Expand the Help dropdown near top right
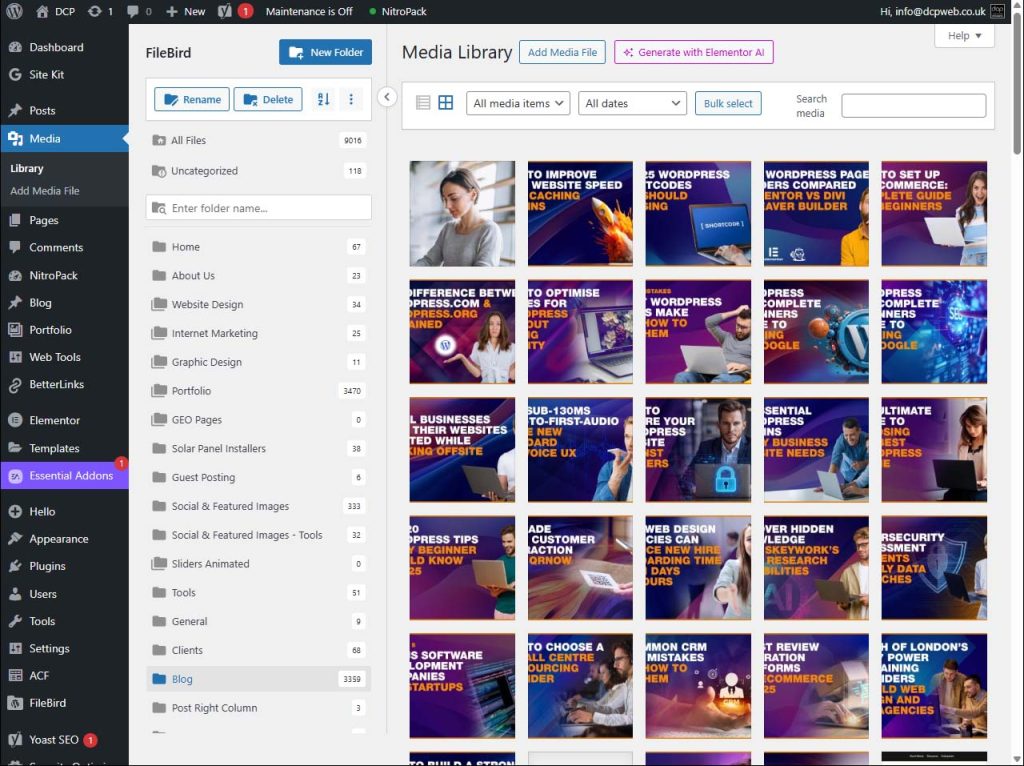This screenshot has height=766, width=1024. click(x=963, y=35)
